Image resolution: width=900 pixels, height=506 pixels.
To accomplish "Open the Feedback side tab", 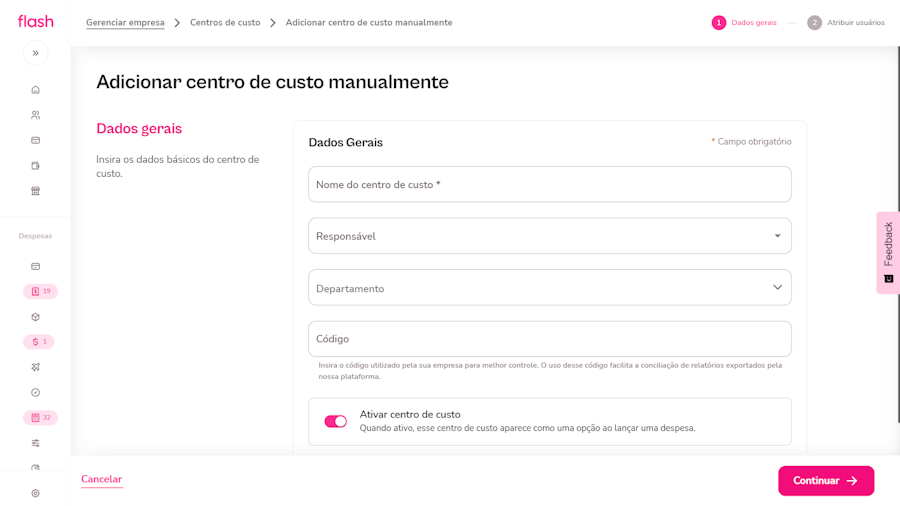I will click(x=889, y=252).
